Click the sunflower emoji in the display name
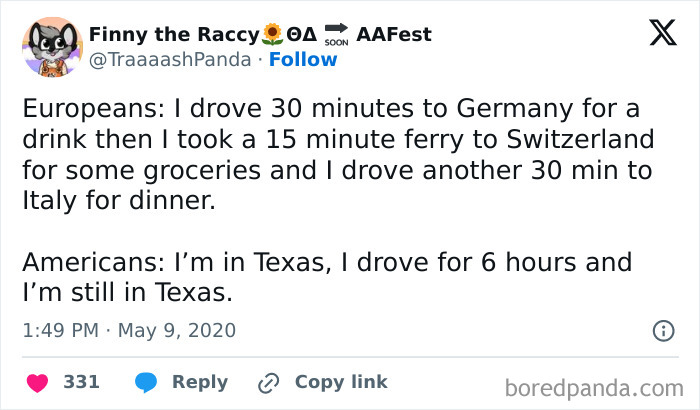Screen dimensions: 700x410 point(272,35)
